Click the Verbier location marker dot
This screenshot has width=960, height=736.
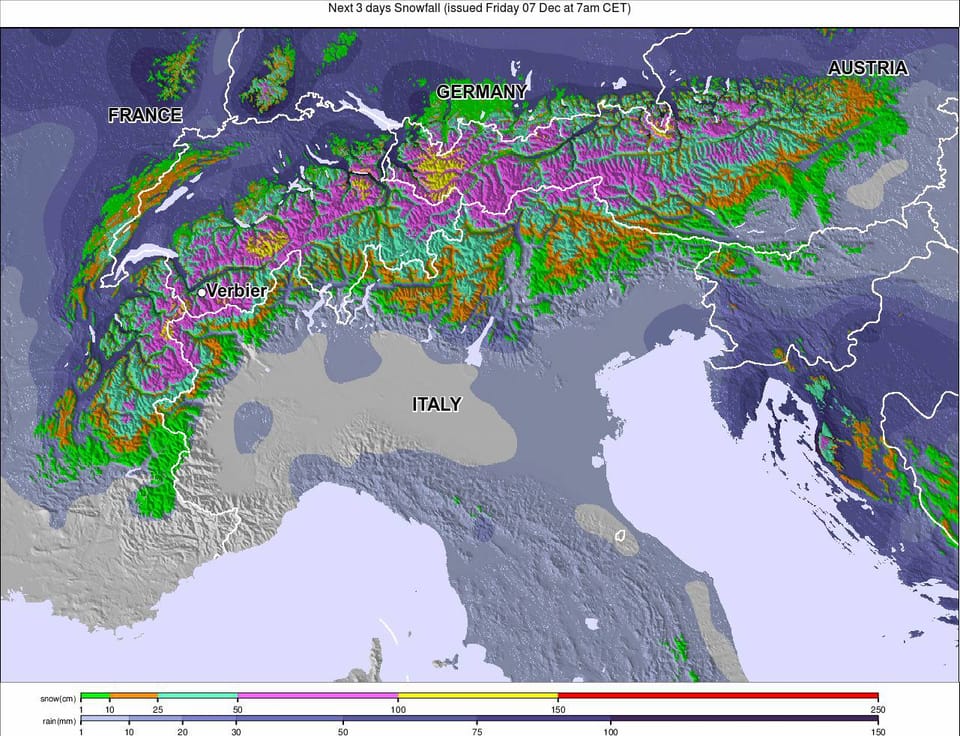pos(201,293)
